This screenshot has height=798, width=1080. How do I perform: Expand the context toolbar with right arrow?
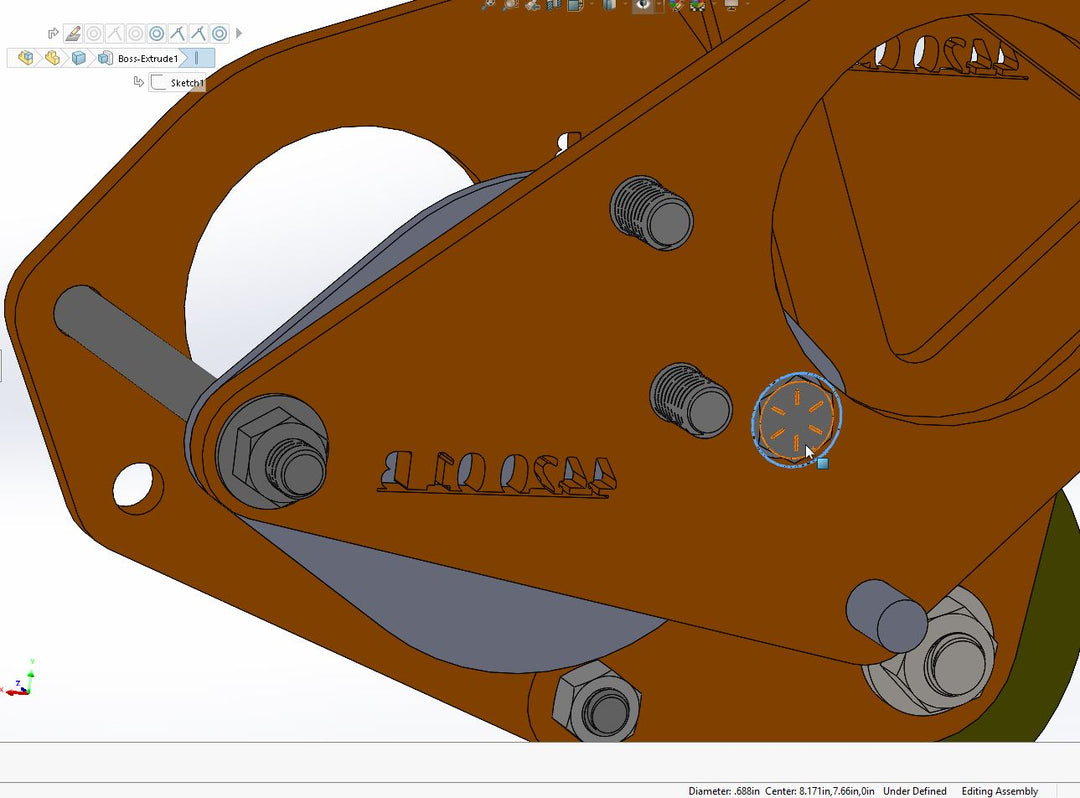coord(239,33)
